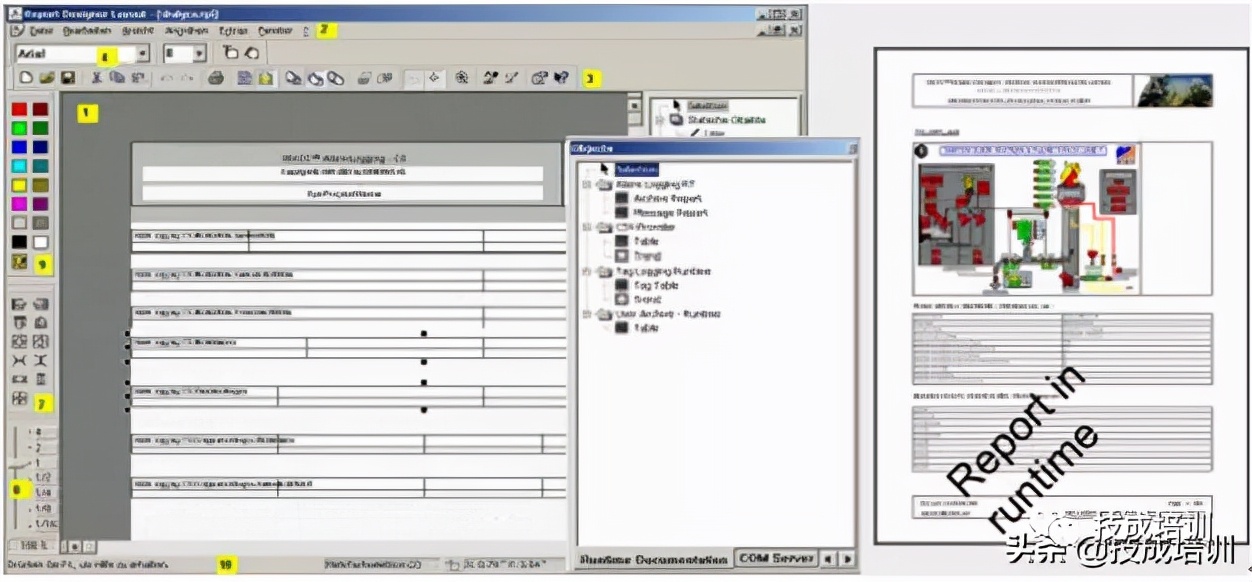
Task: Select the yellow color swatch
Action: tap(19, 185)
